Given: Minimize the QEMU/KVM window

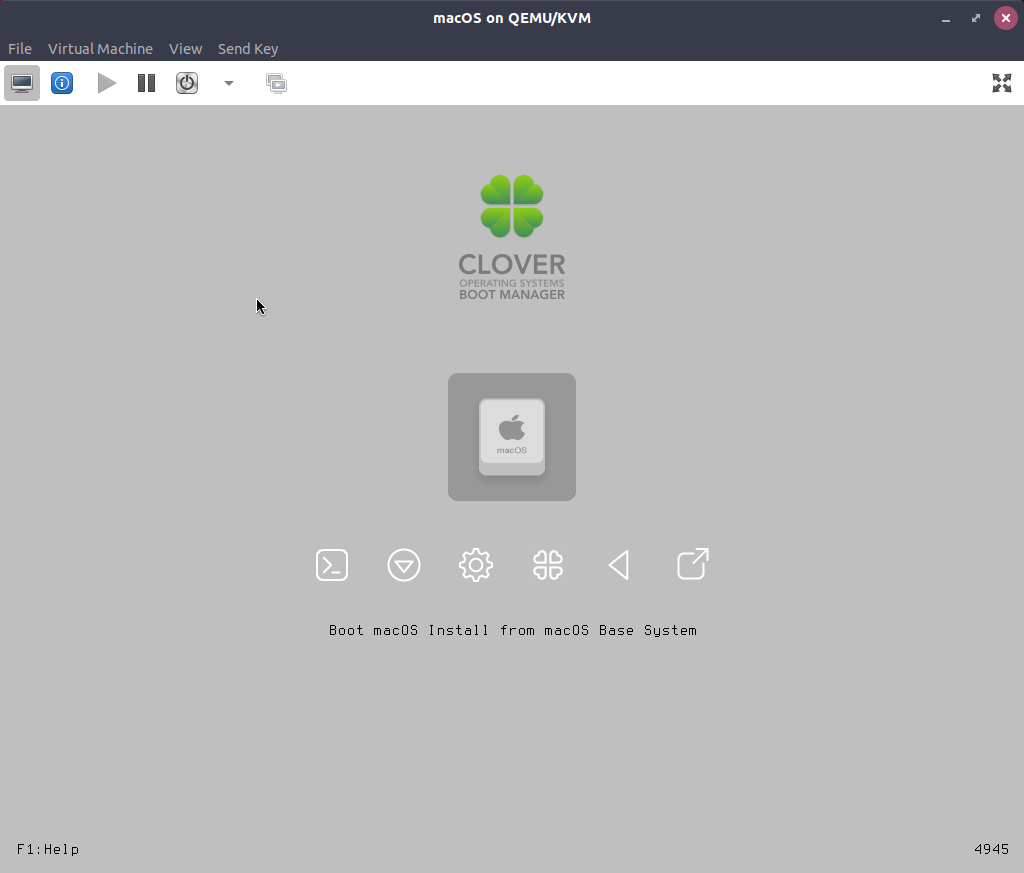Looking at the screenshot, I should click(x=946, y=18).
